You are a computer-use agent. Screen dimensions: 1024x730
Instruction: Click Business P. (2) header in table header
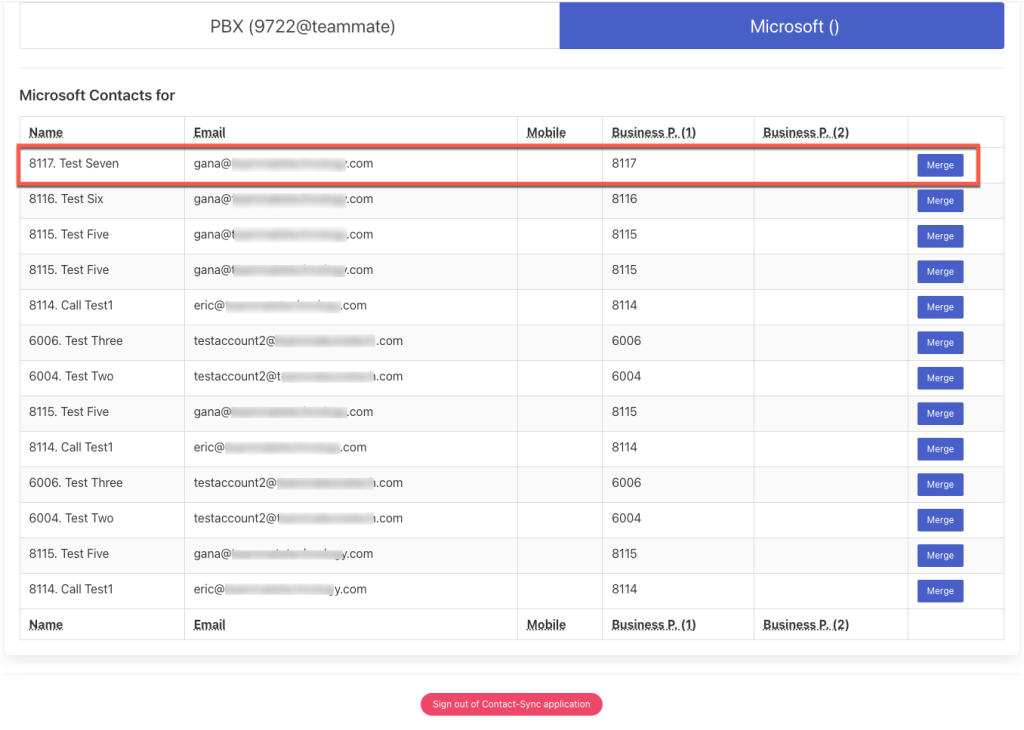click(805, 132)
